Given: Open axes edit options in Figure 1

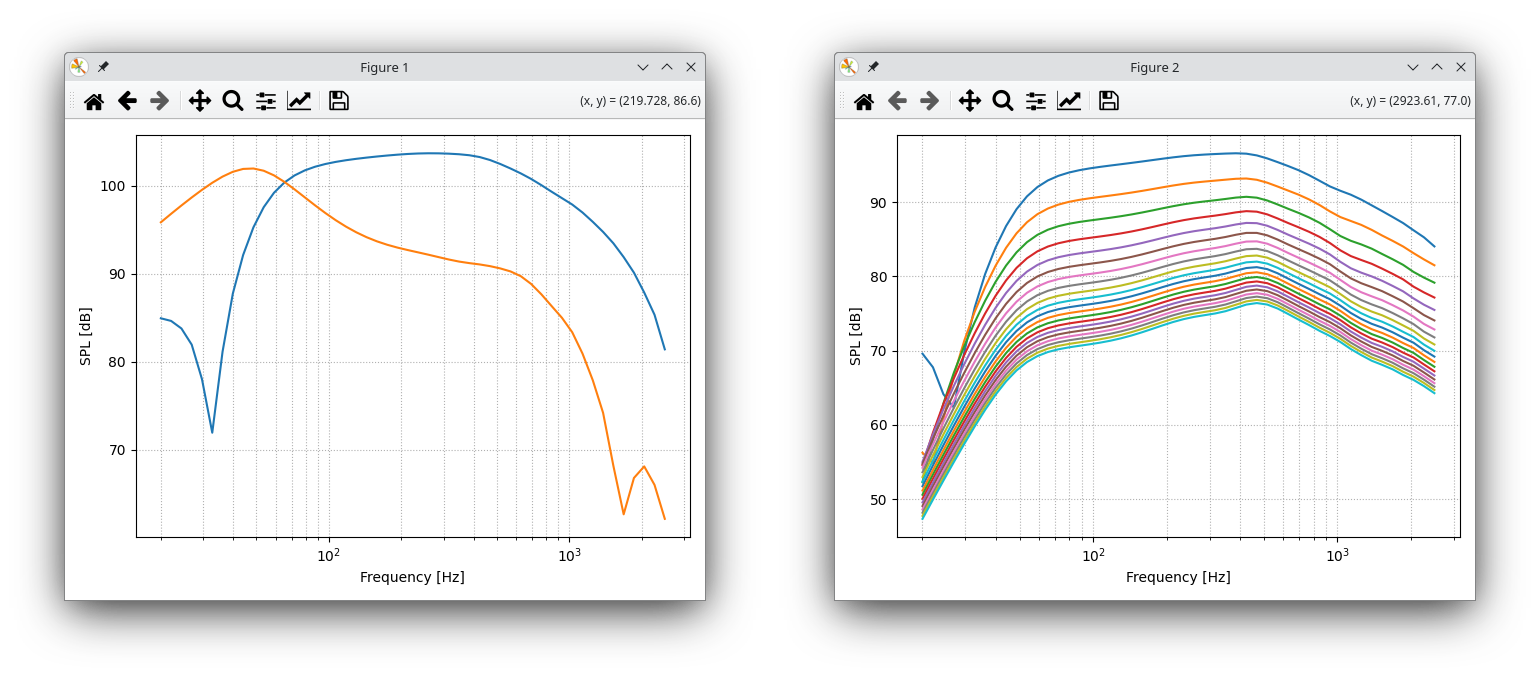Looking at the screenshot, I should pyautogui.click(x=299, y=101).
